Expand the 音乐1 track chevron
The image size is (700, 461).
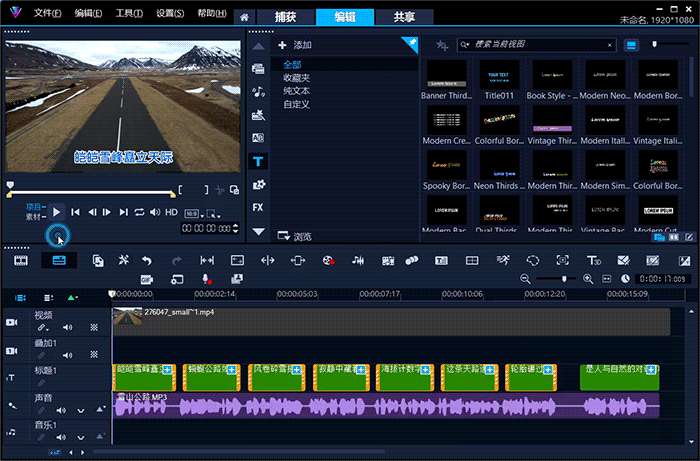point(81,438)
